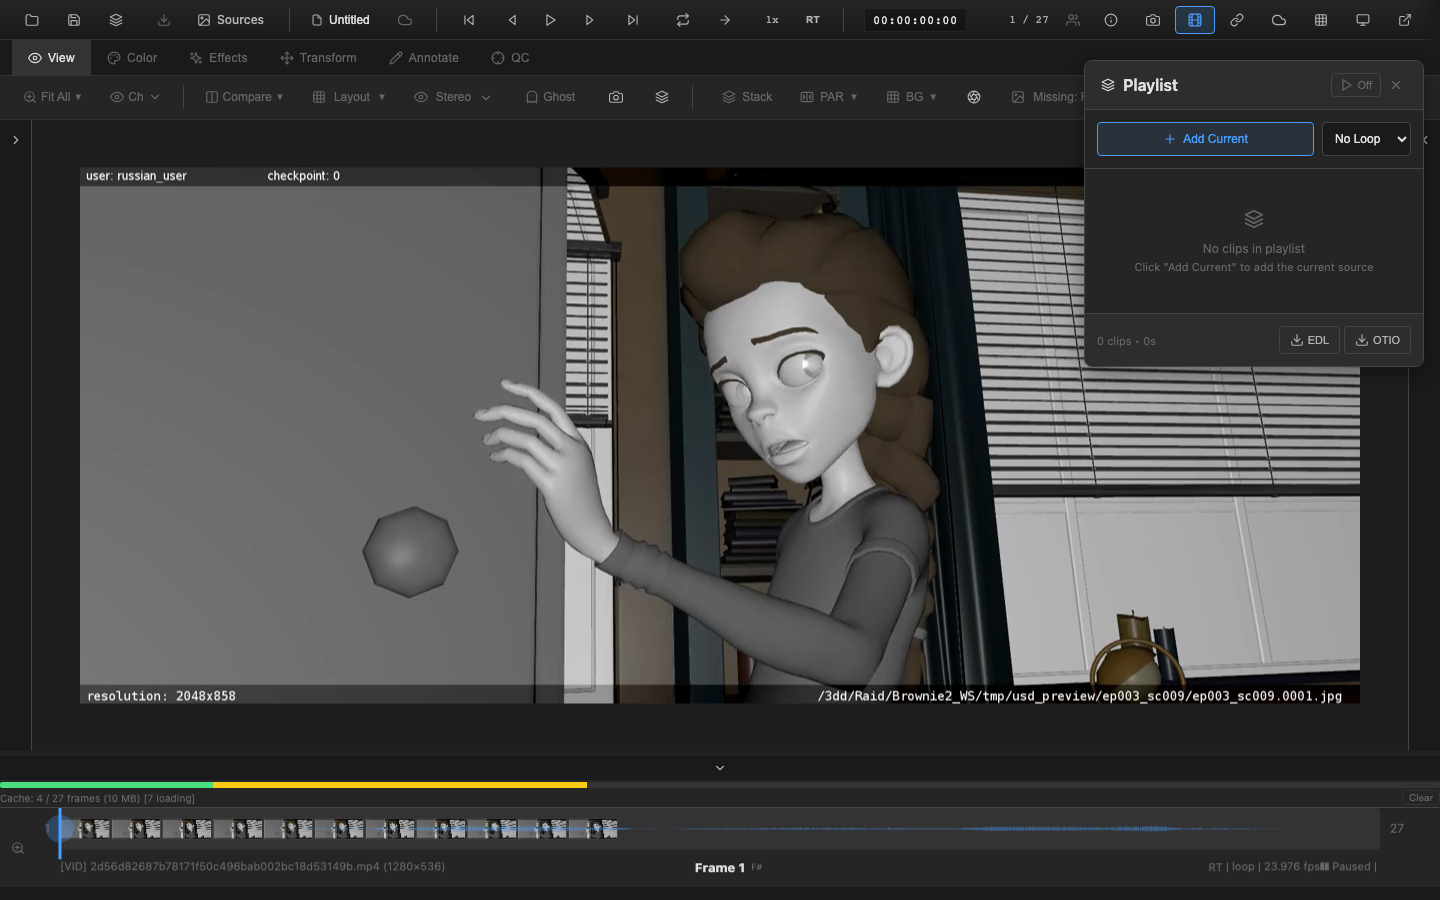1440x900 pixels.
Task: Toggle the filmstrip playlist icon in the top bar
Action: coord(1195,19)
